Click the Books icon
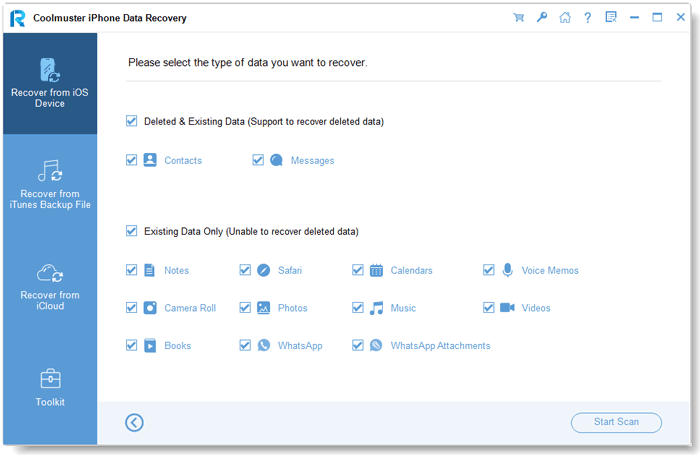Image resolution: width=700 pixels, height=455 pixels. coord(150,346)
